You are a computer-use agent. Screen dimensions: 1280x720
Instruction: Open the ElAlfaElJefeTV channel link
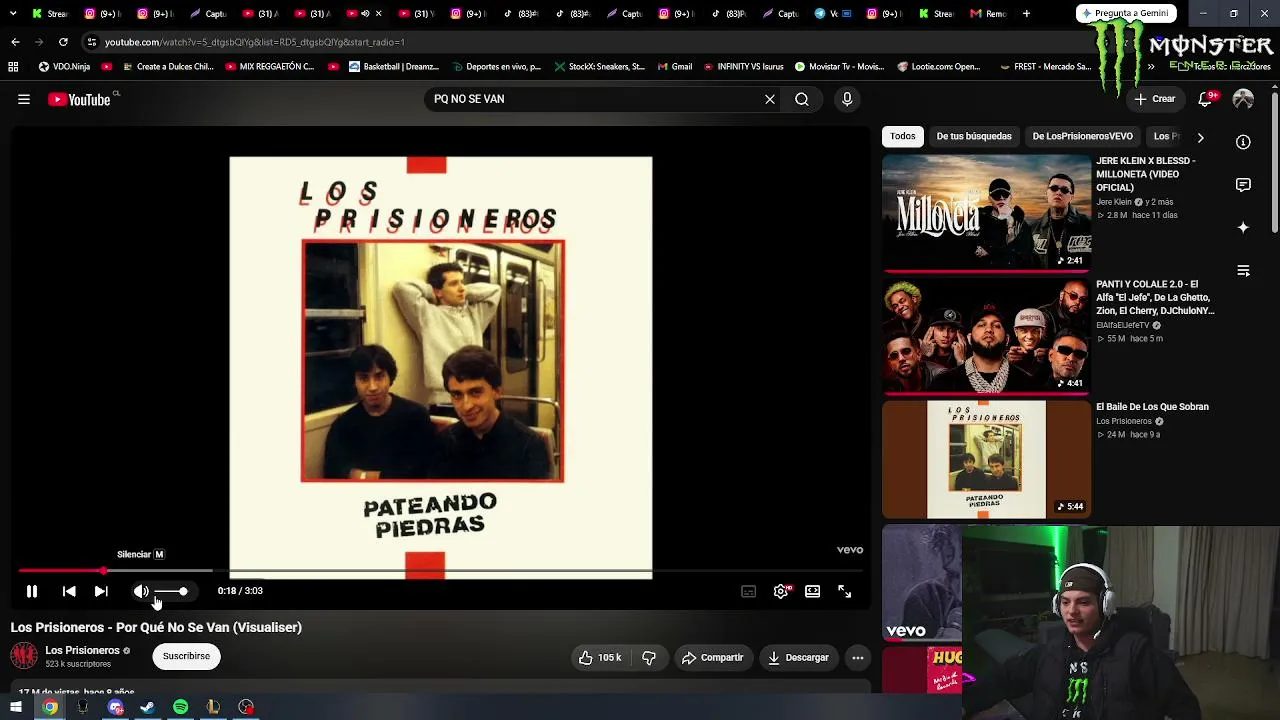1123,325
